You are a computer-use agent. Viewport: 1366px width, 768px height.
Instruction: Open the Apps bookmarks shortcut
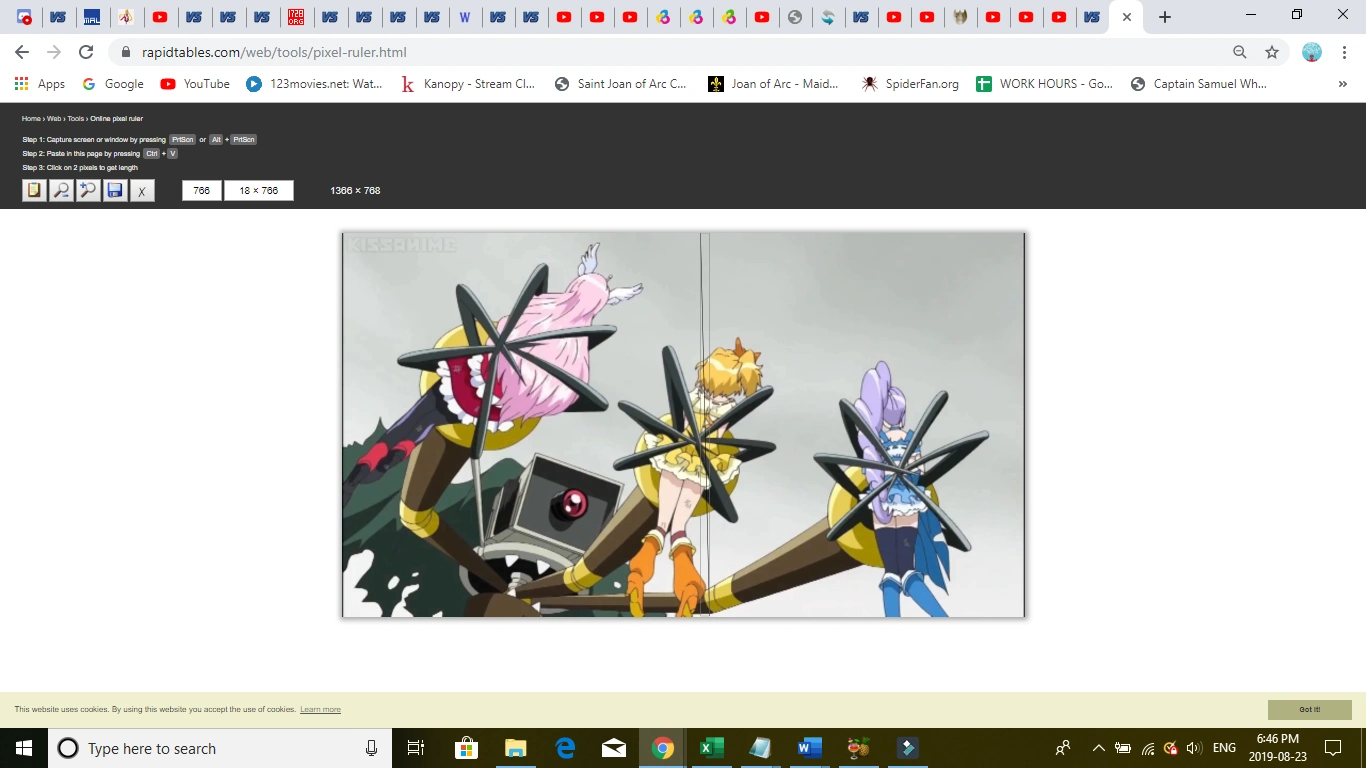40,84
